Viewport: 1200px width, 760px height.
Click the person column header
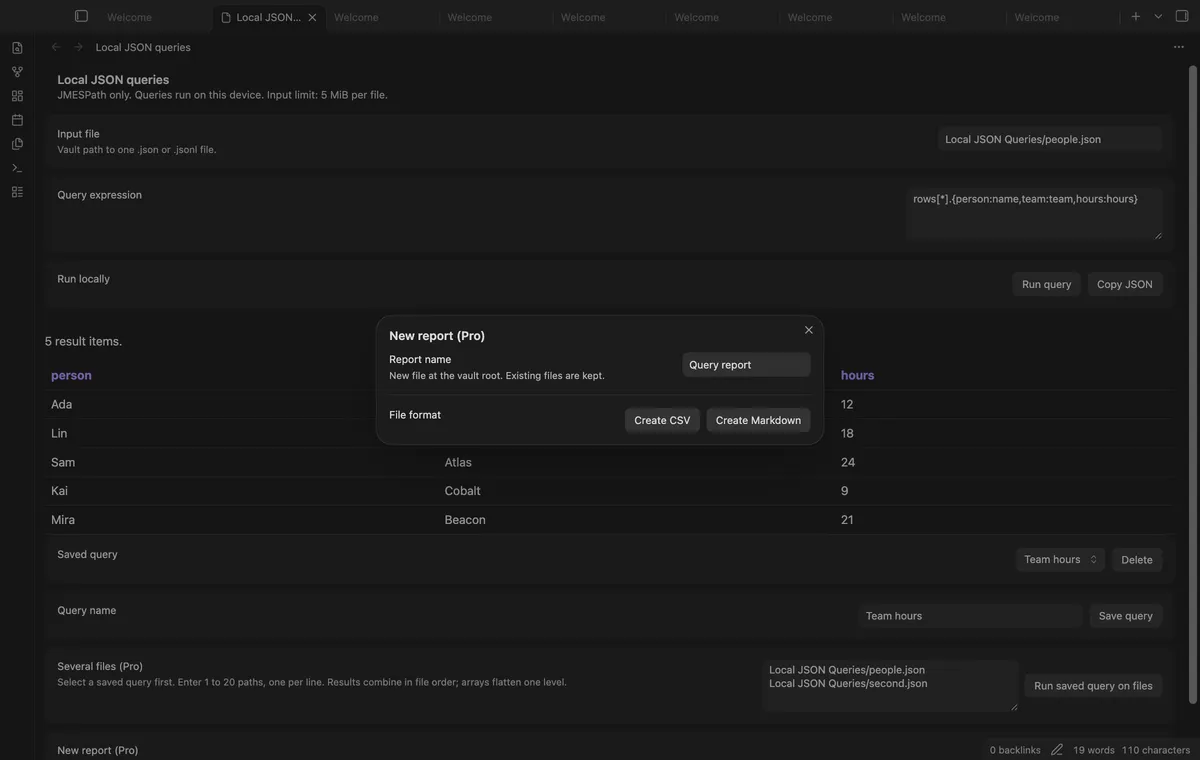coord(71,375)
